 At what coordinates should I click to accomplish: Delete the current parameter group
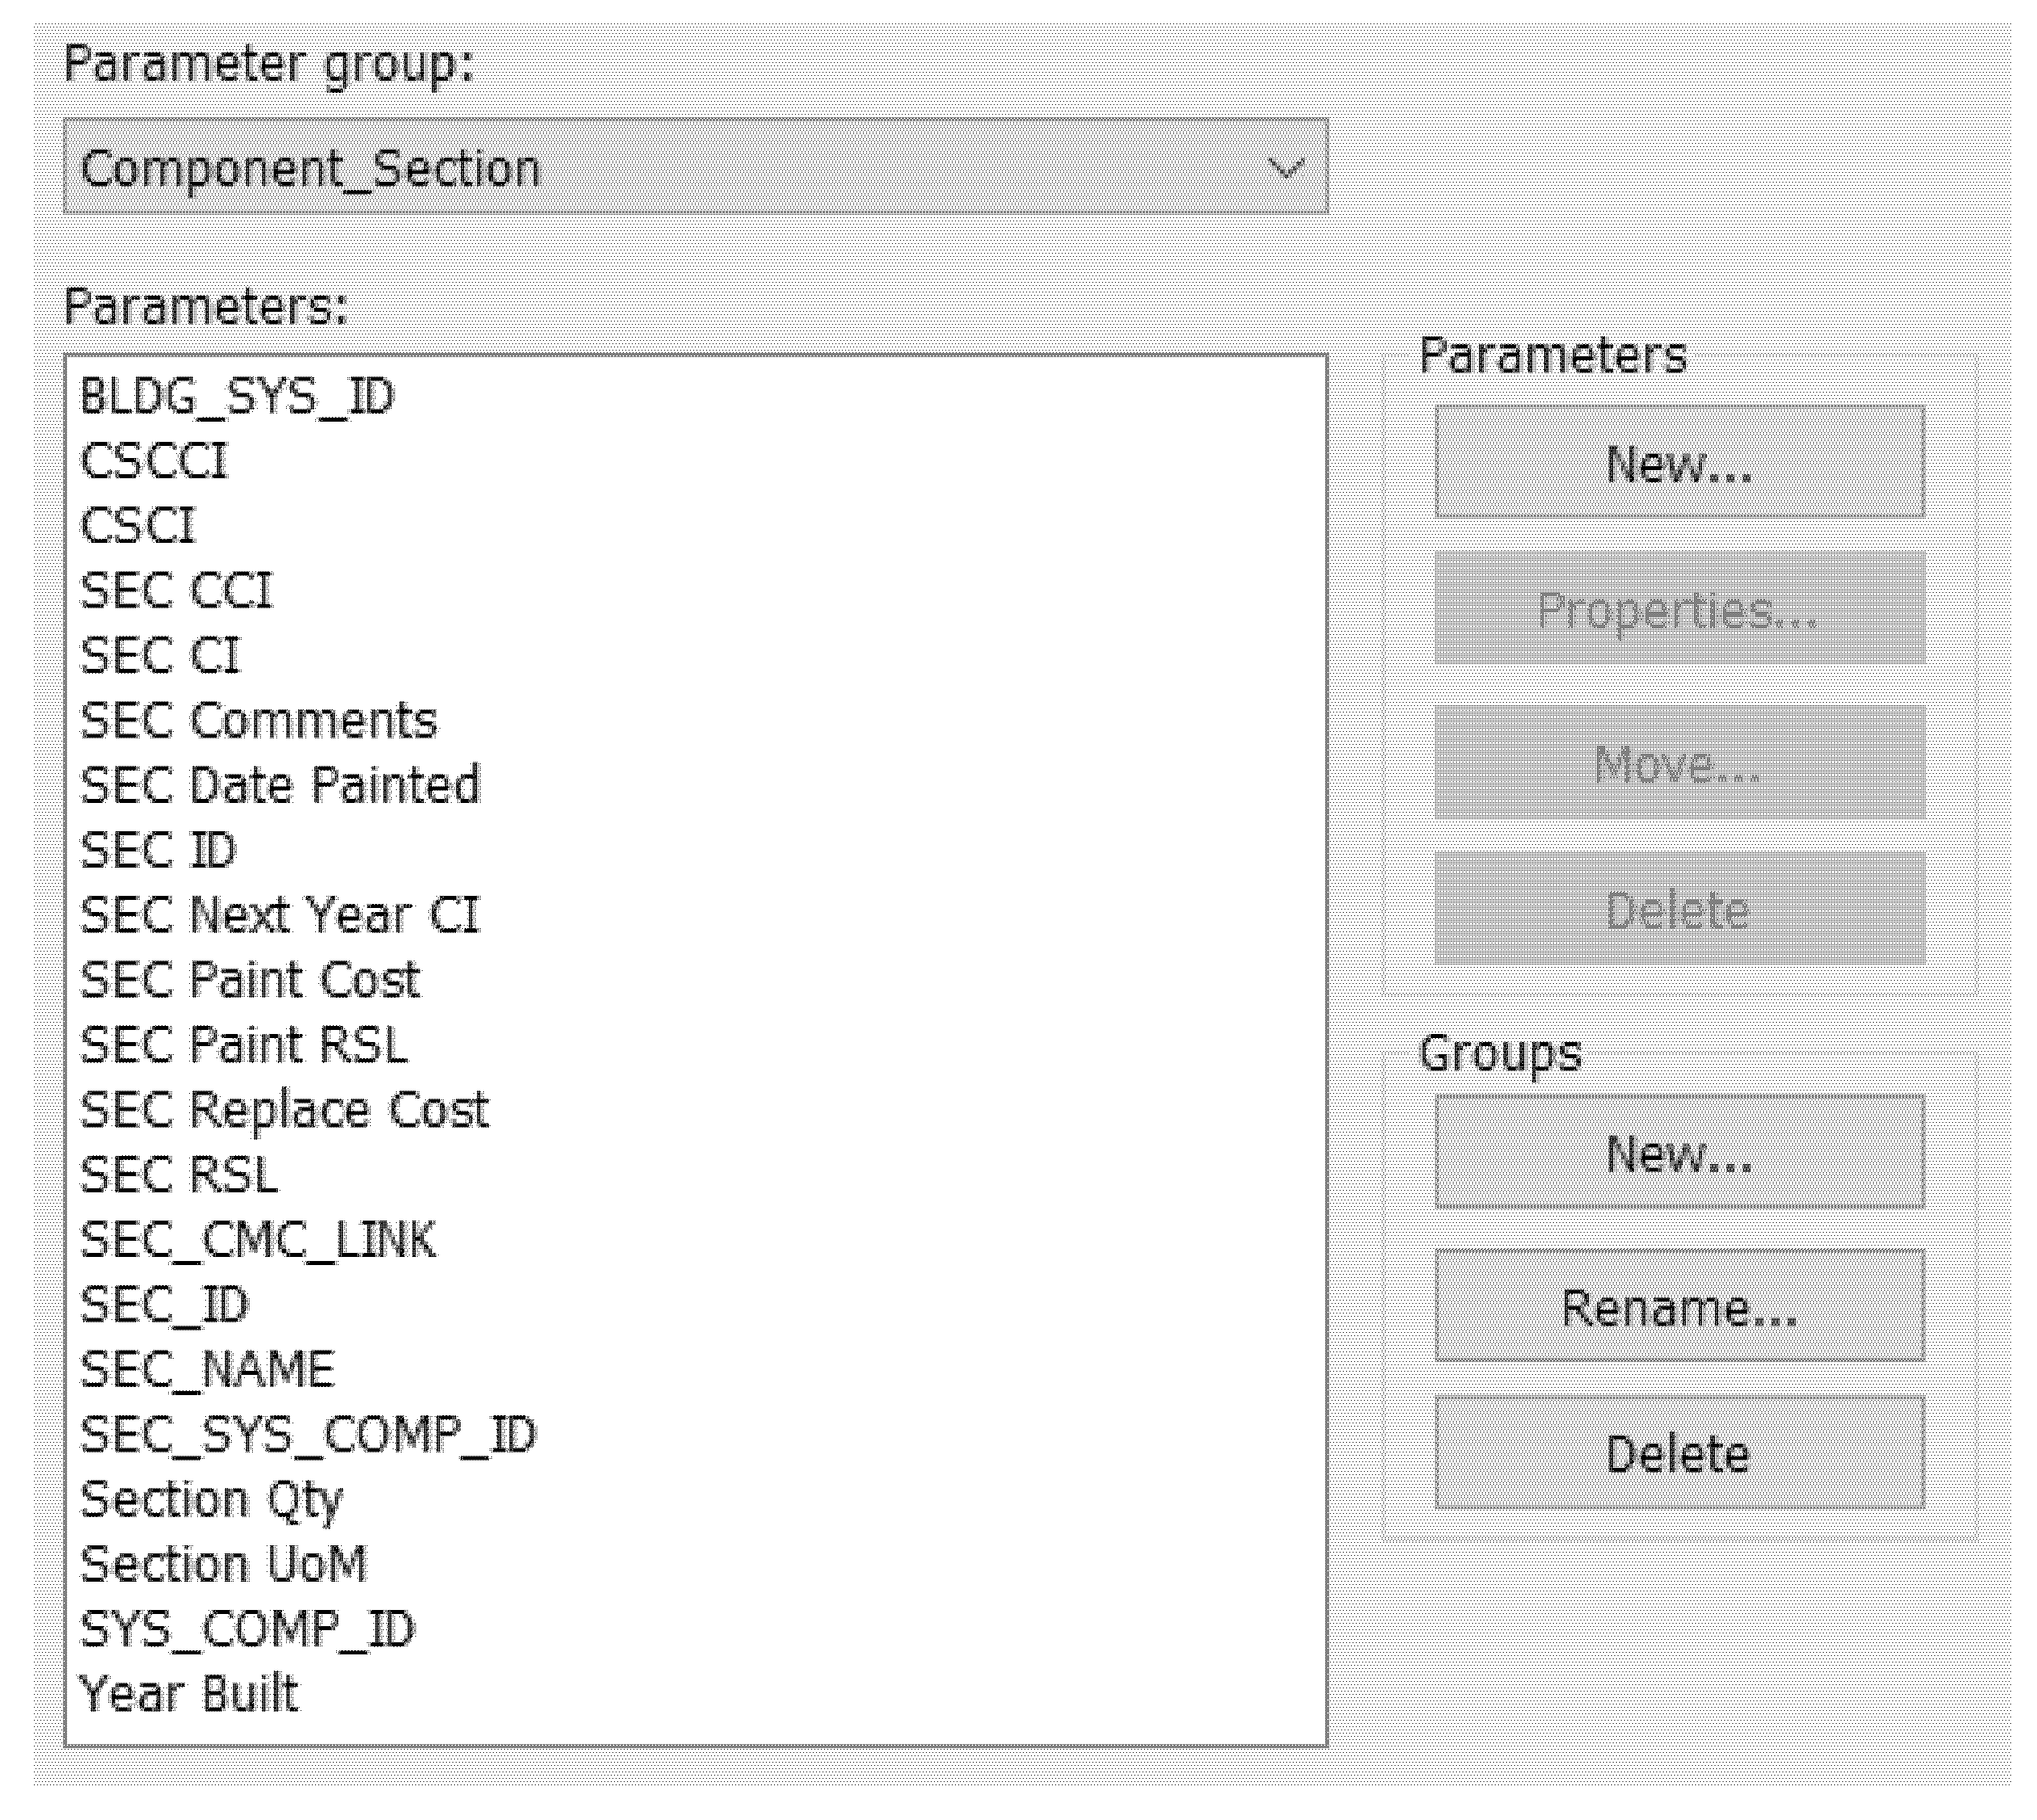(1678, 1453)
